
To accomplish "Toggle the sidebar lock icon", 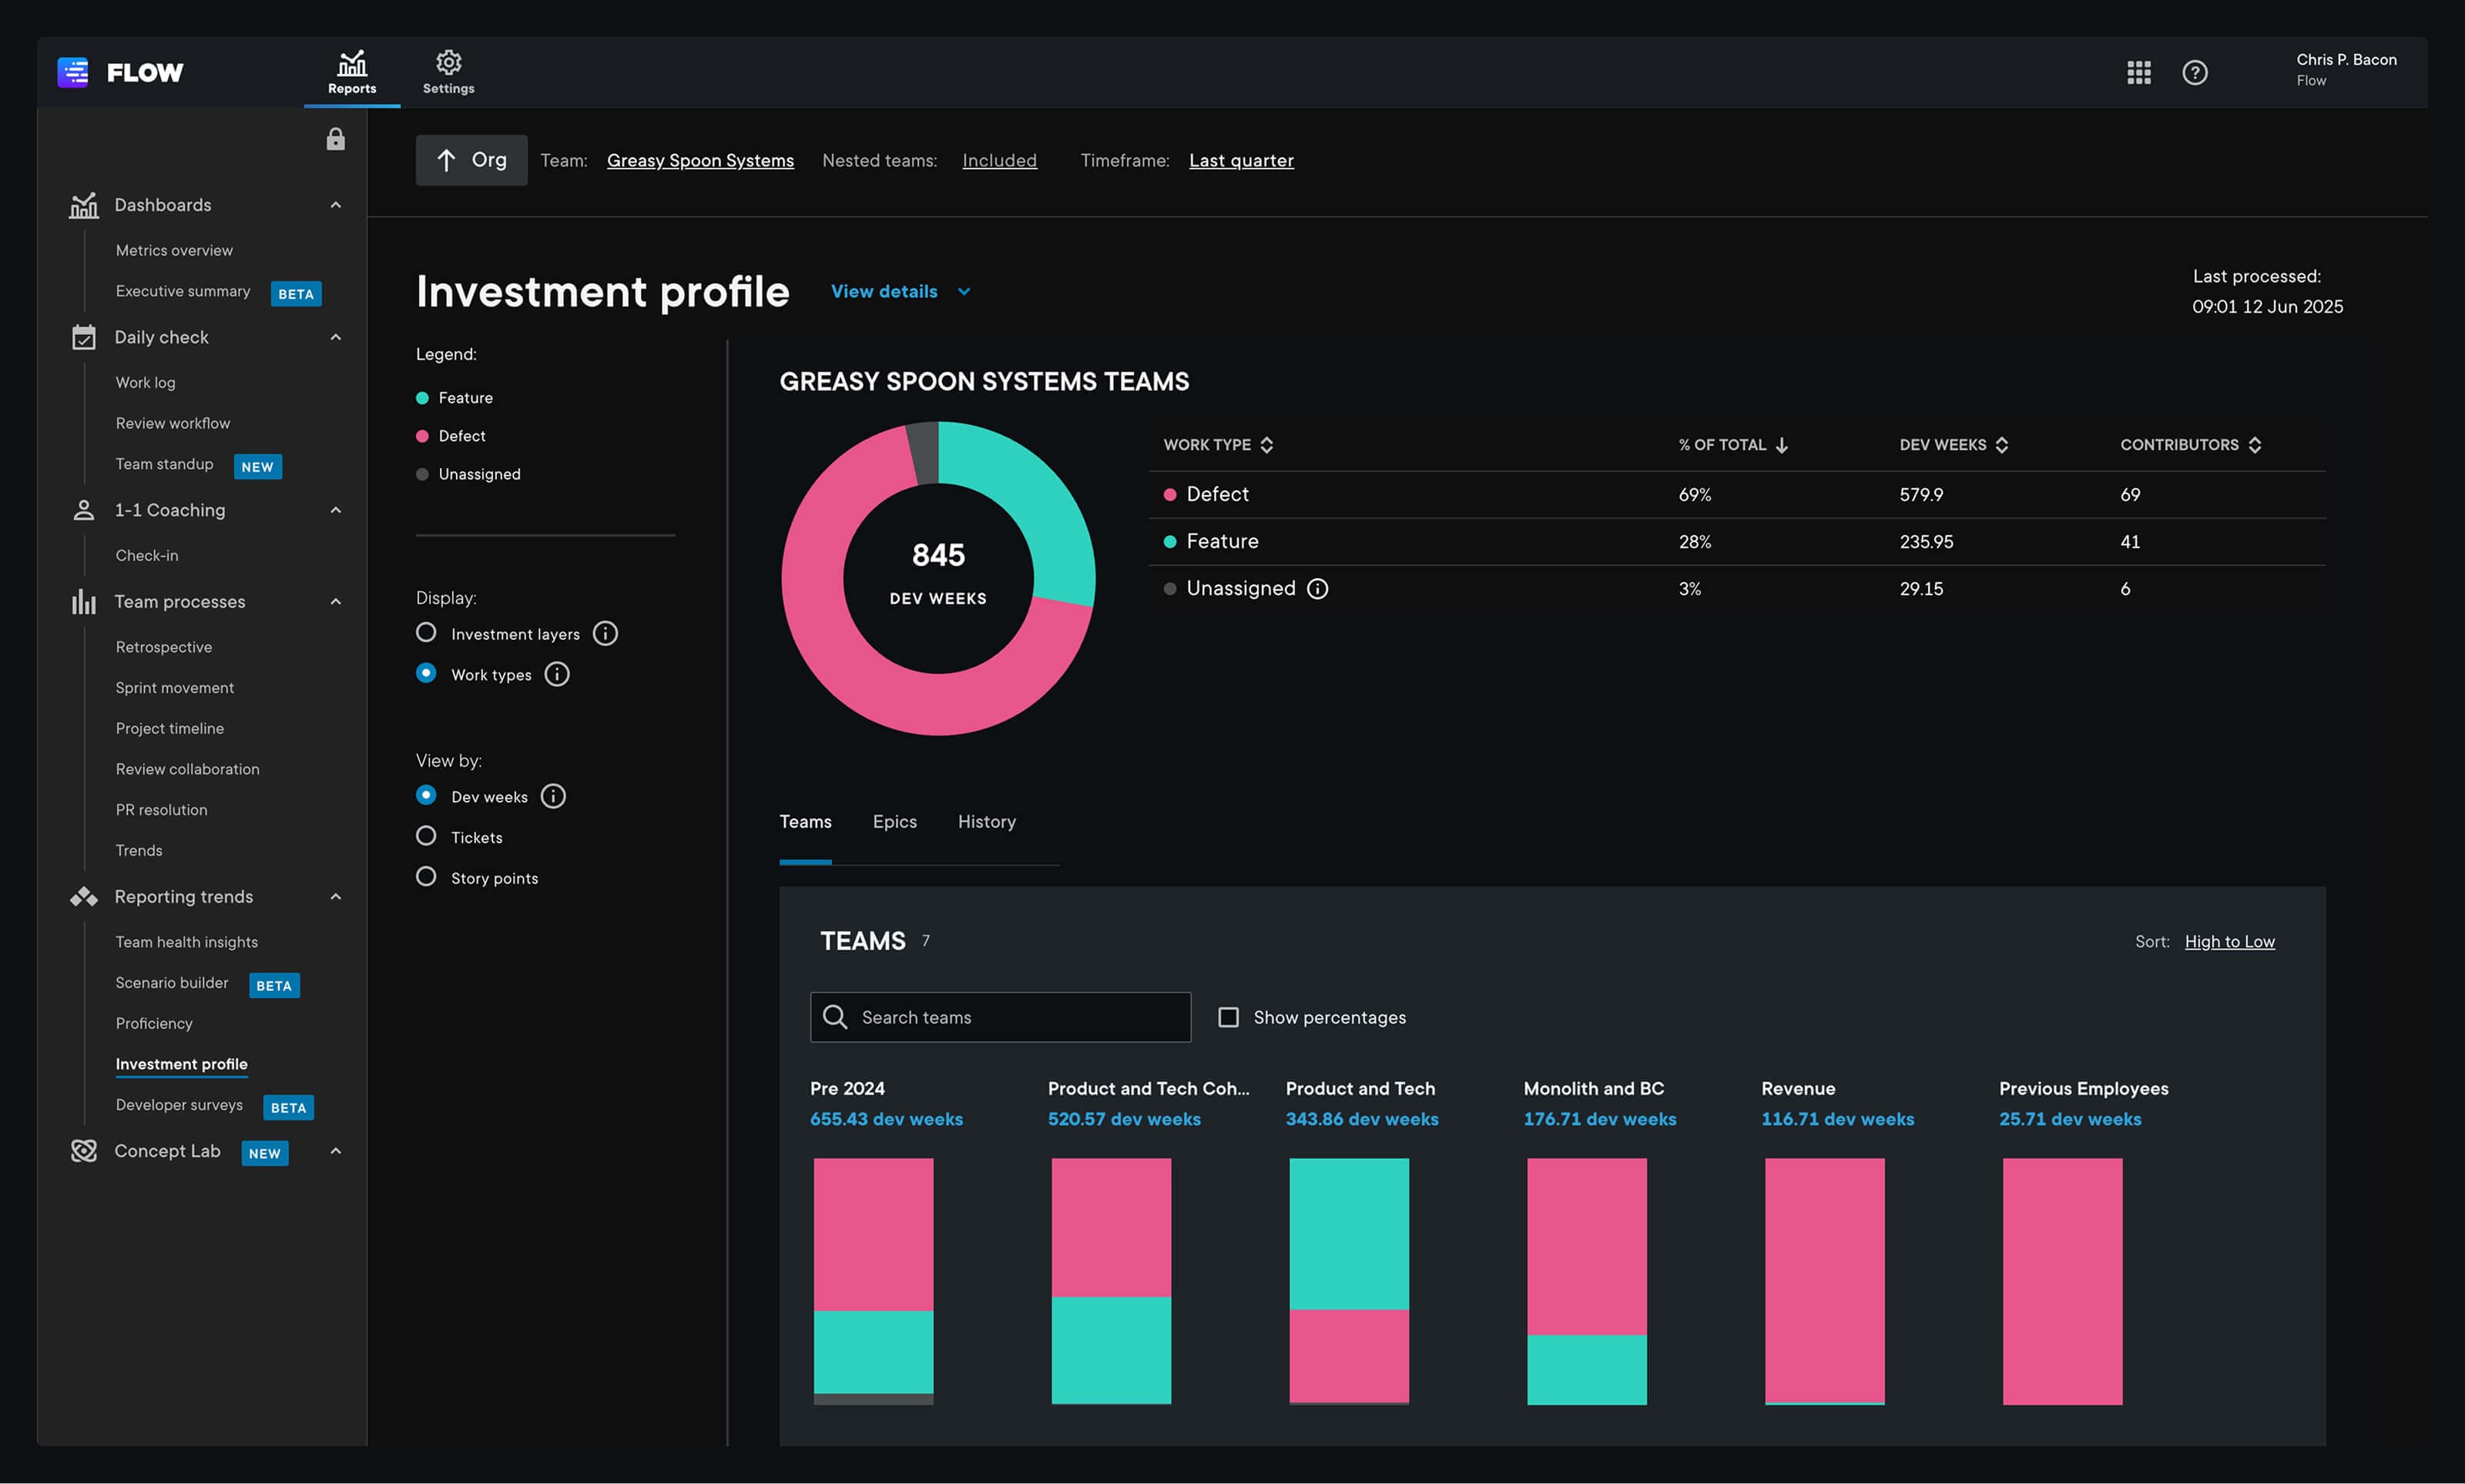I will (335, 139).
